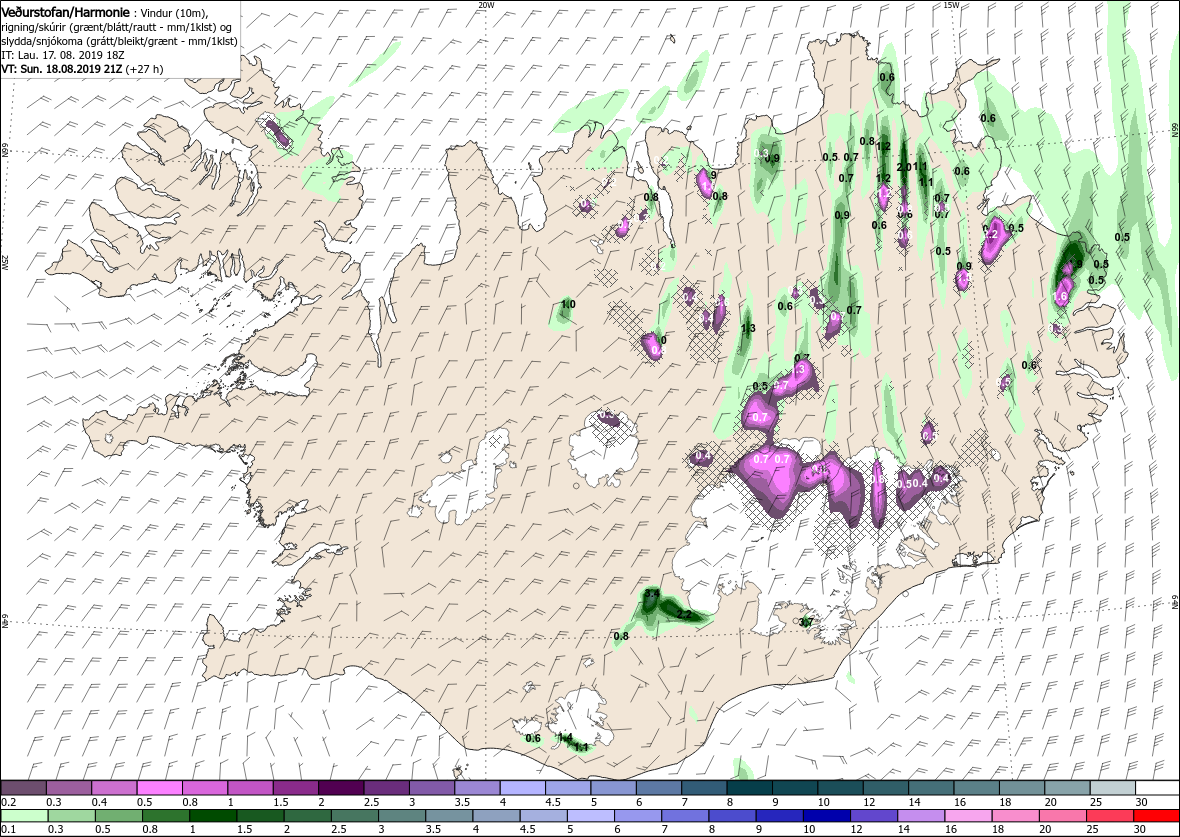
Task: Click the black '1.3' rainfall value
Action: point(749,329)
